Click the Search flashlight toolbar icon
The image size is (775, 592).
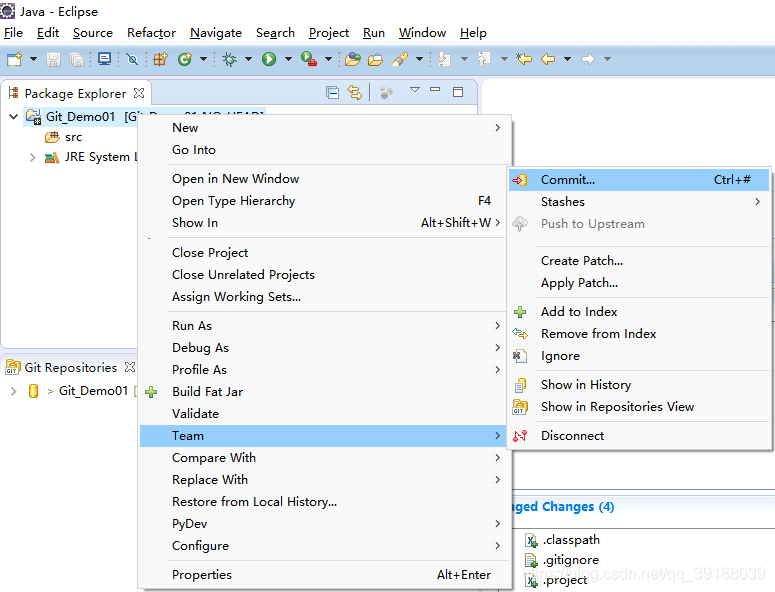click(400, 59)
